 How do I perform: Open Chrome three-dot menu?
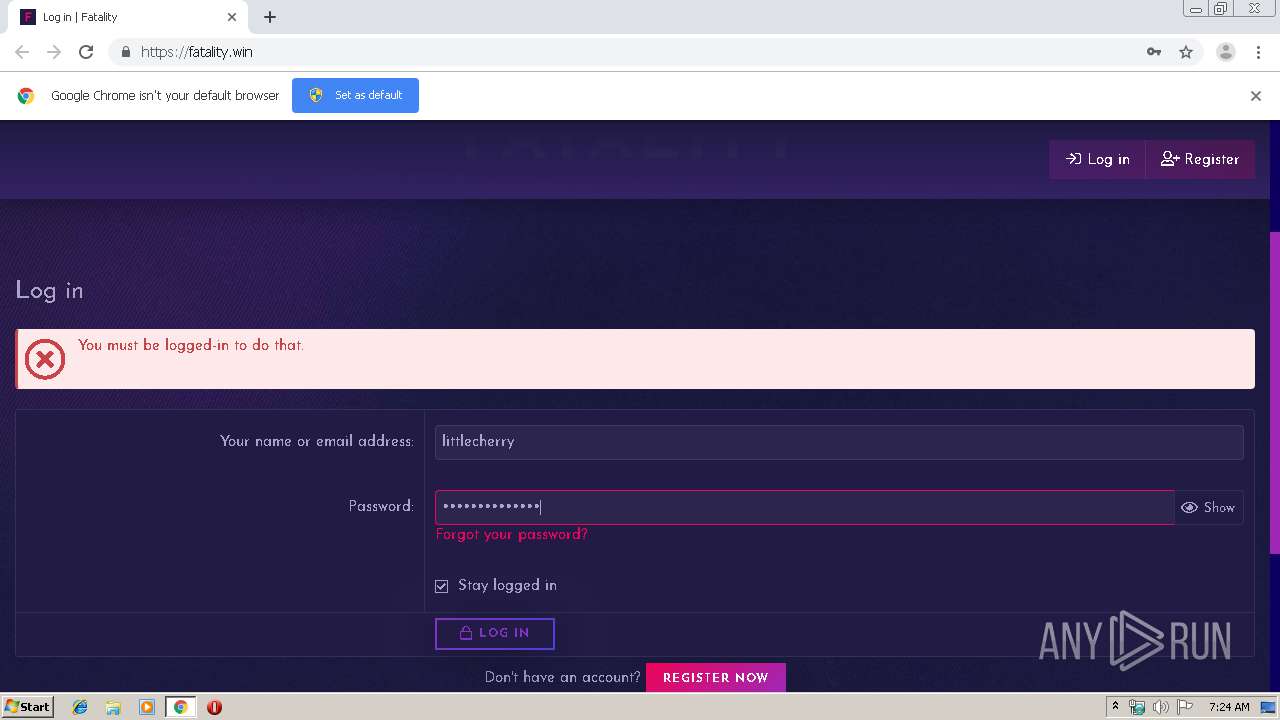point(1258,52)
